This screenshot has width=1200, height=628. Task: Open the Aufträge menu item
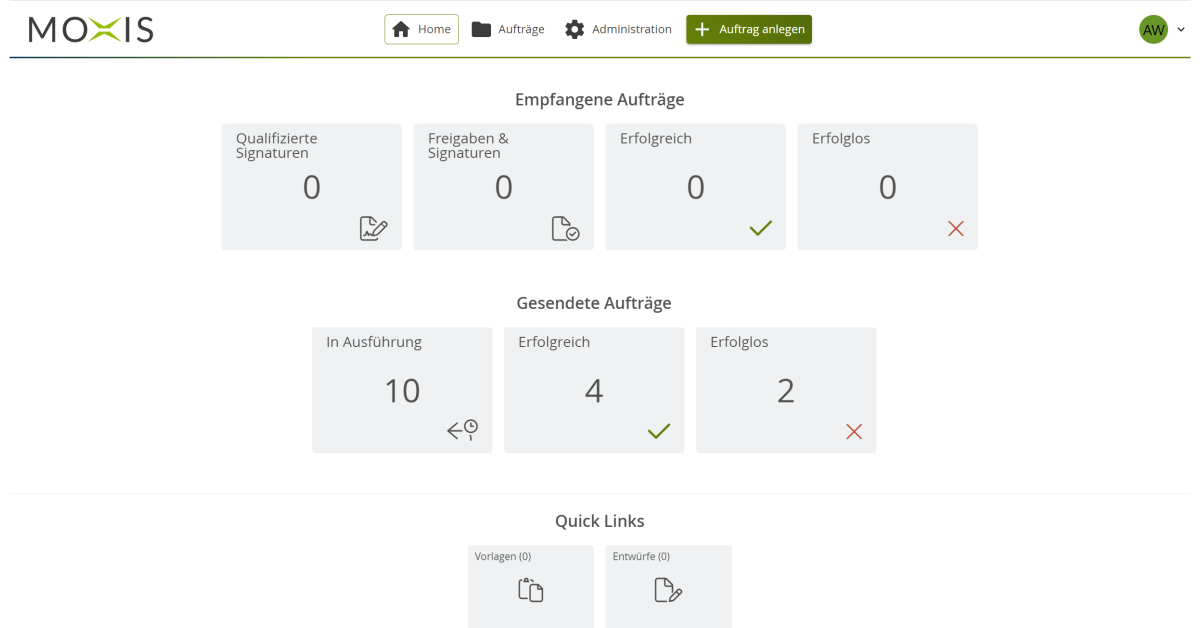(508, 29)
